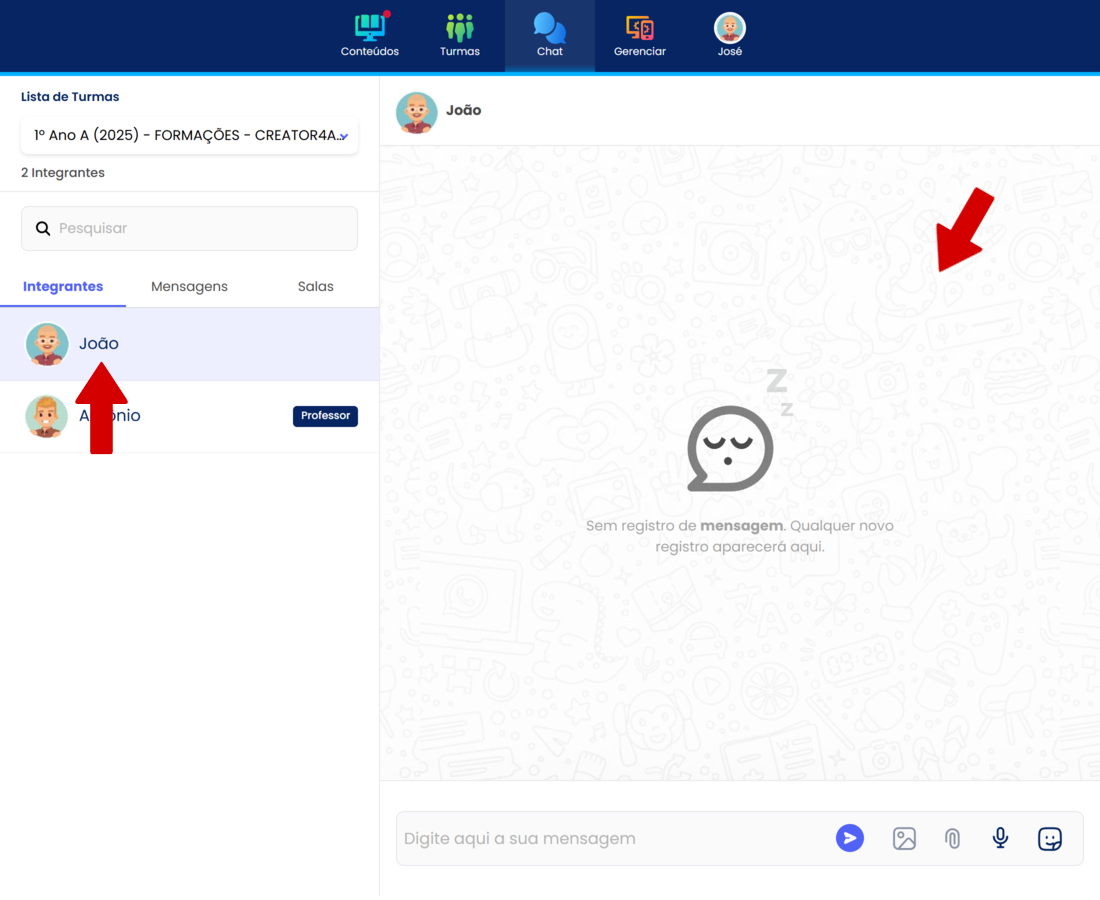
Task: Click the Professor badge beside Antonio
Action: pyautogui.click(x=325, y=416)
